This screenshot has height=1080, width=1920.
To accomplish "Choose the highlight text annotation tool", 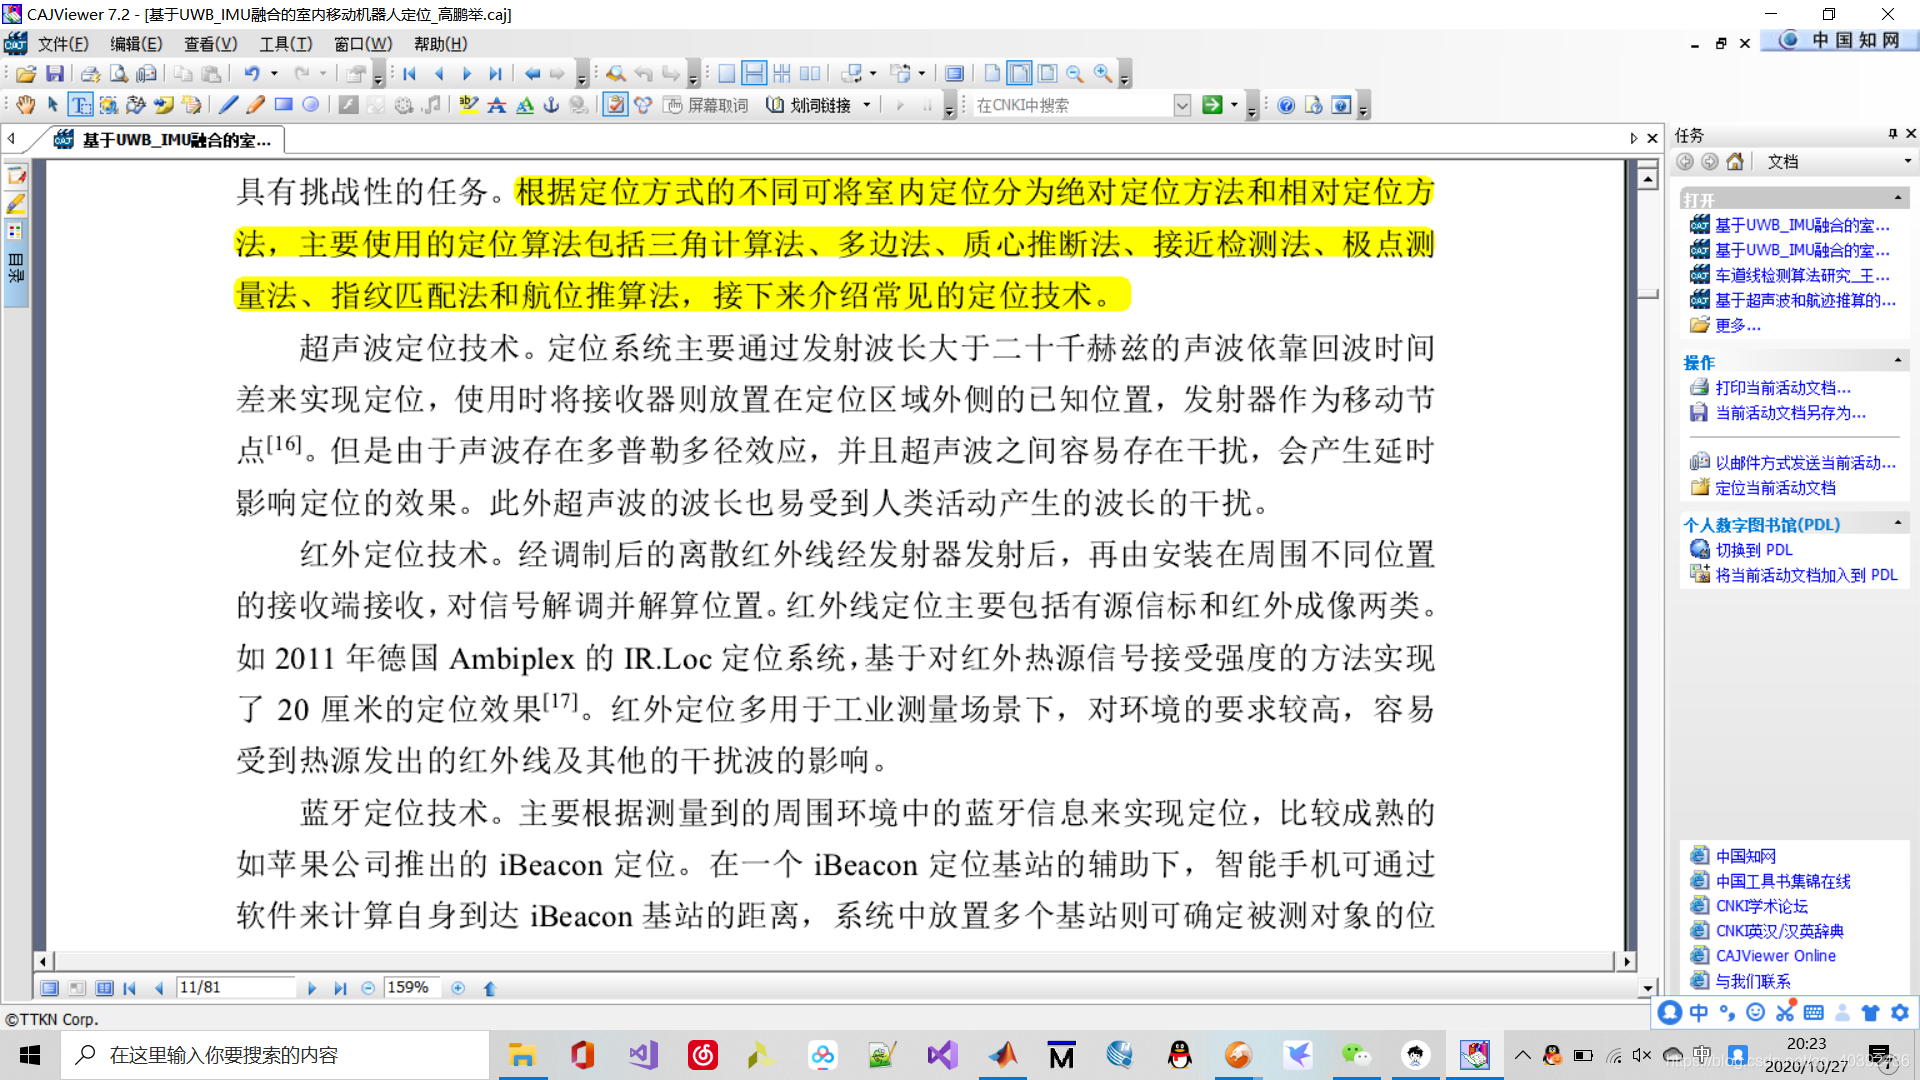I will click(x=468, y=105).
